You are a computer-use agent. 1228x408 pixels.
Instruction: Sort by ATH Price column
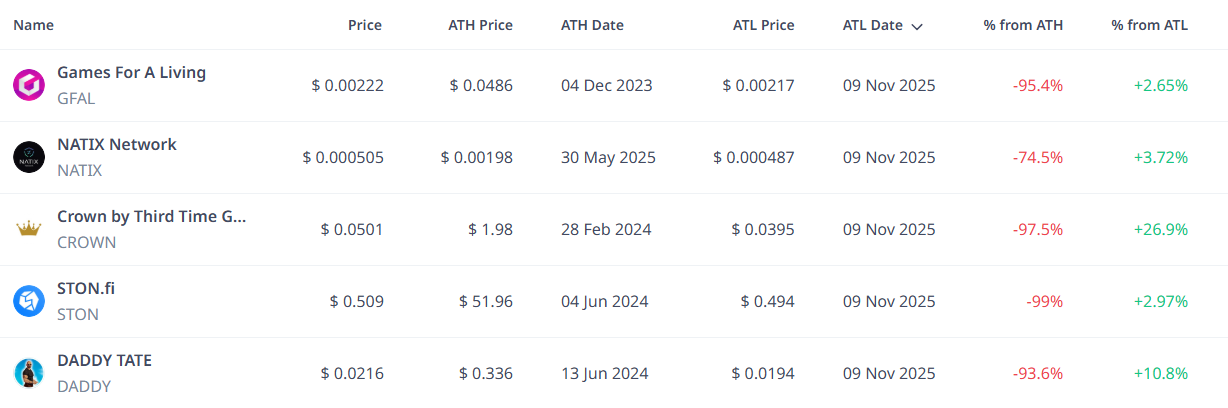480,25
